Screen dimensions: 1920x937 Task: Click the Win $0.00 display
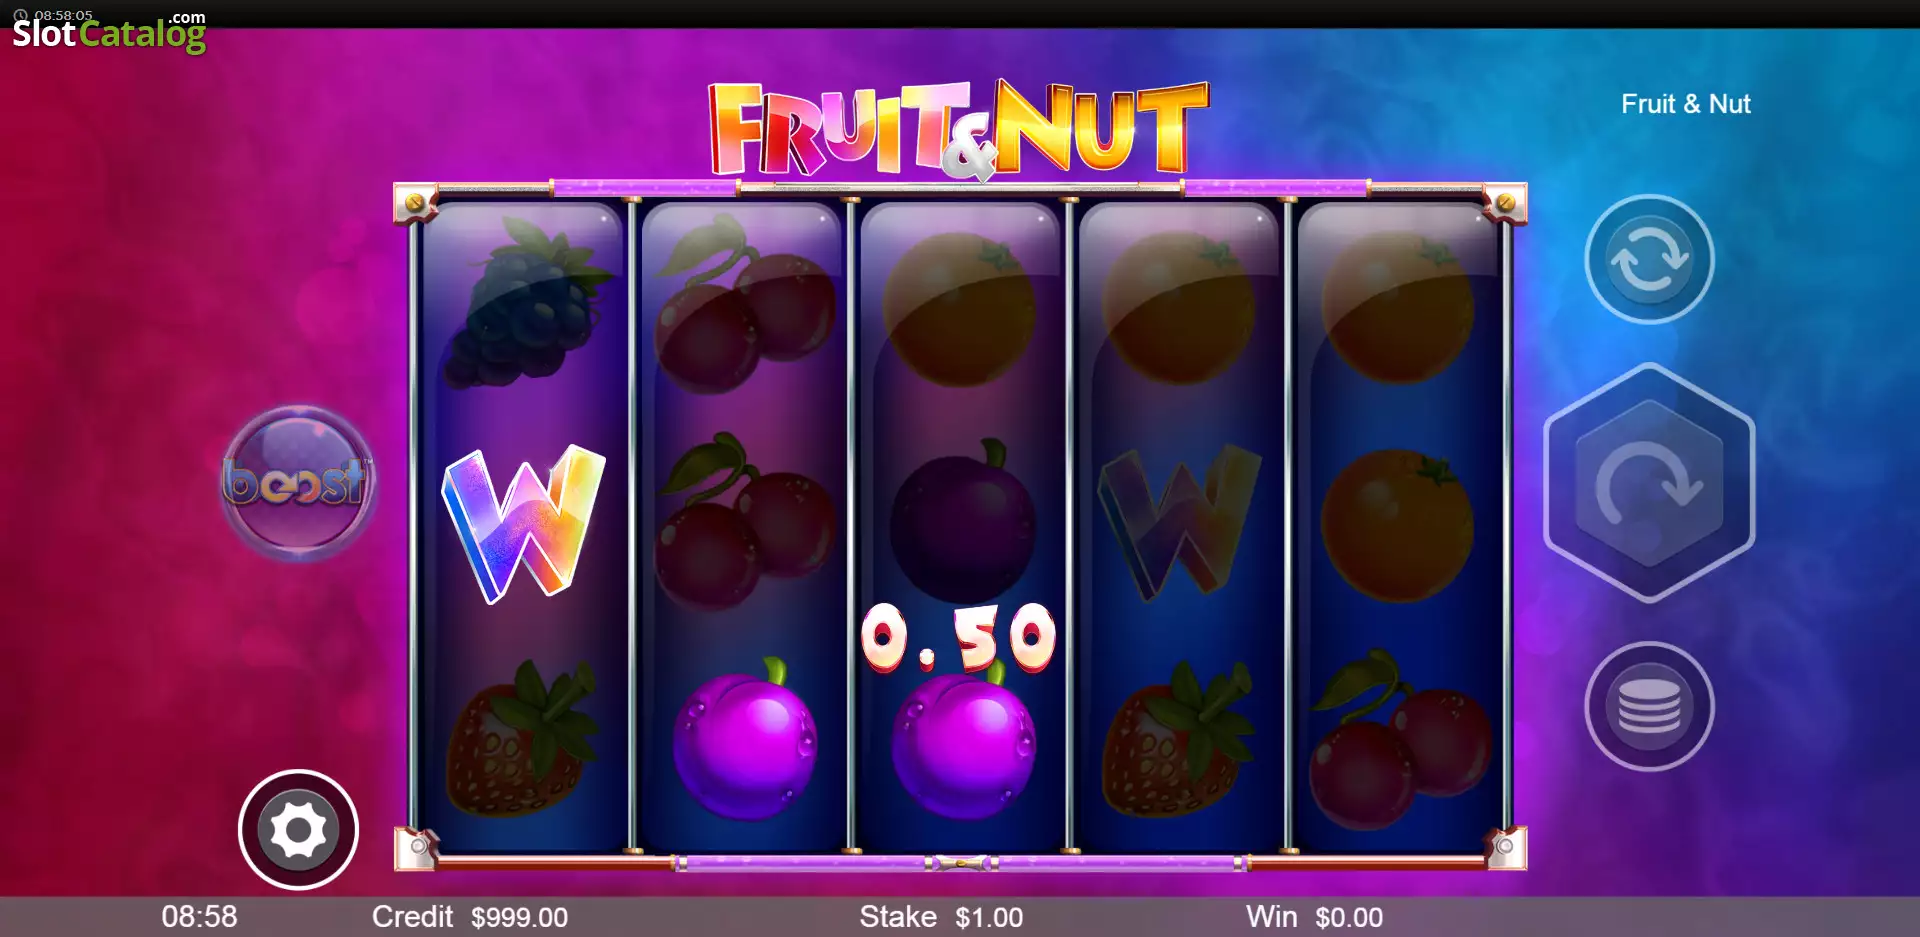coord(1314,917)
